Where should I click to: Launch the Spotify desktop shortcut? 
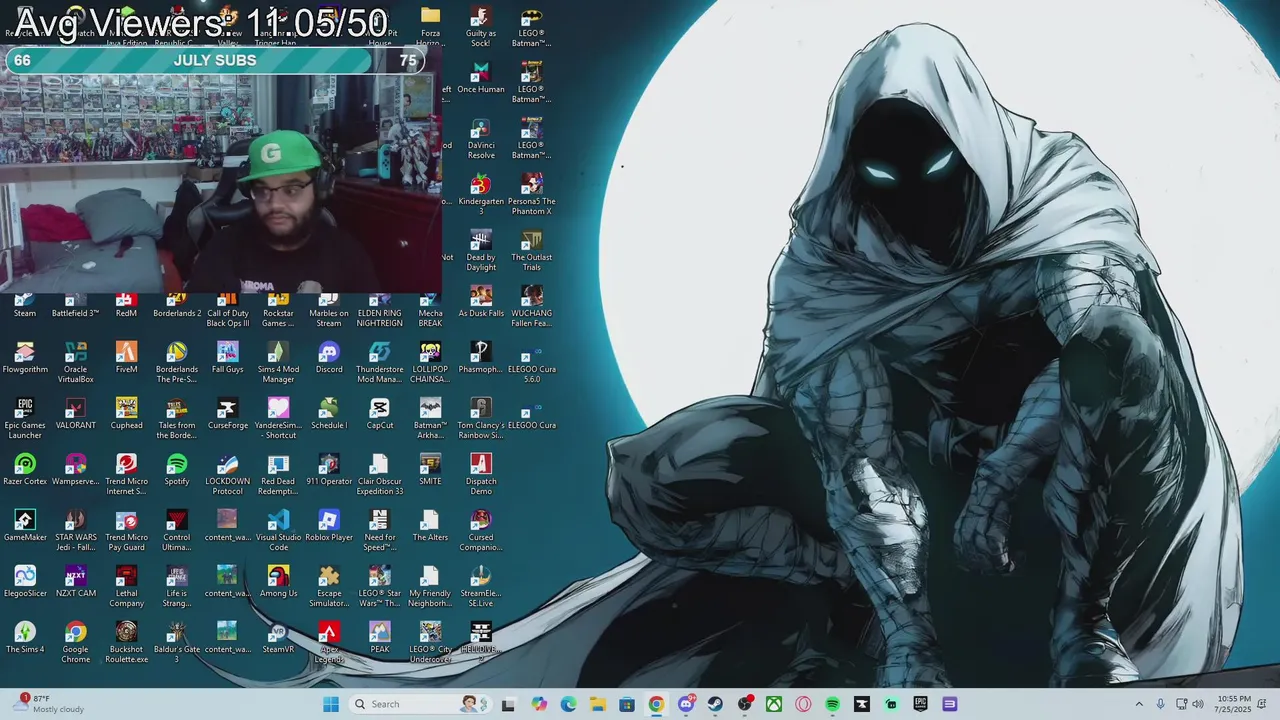pyautogui.click(x=177, y=470)
